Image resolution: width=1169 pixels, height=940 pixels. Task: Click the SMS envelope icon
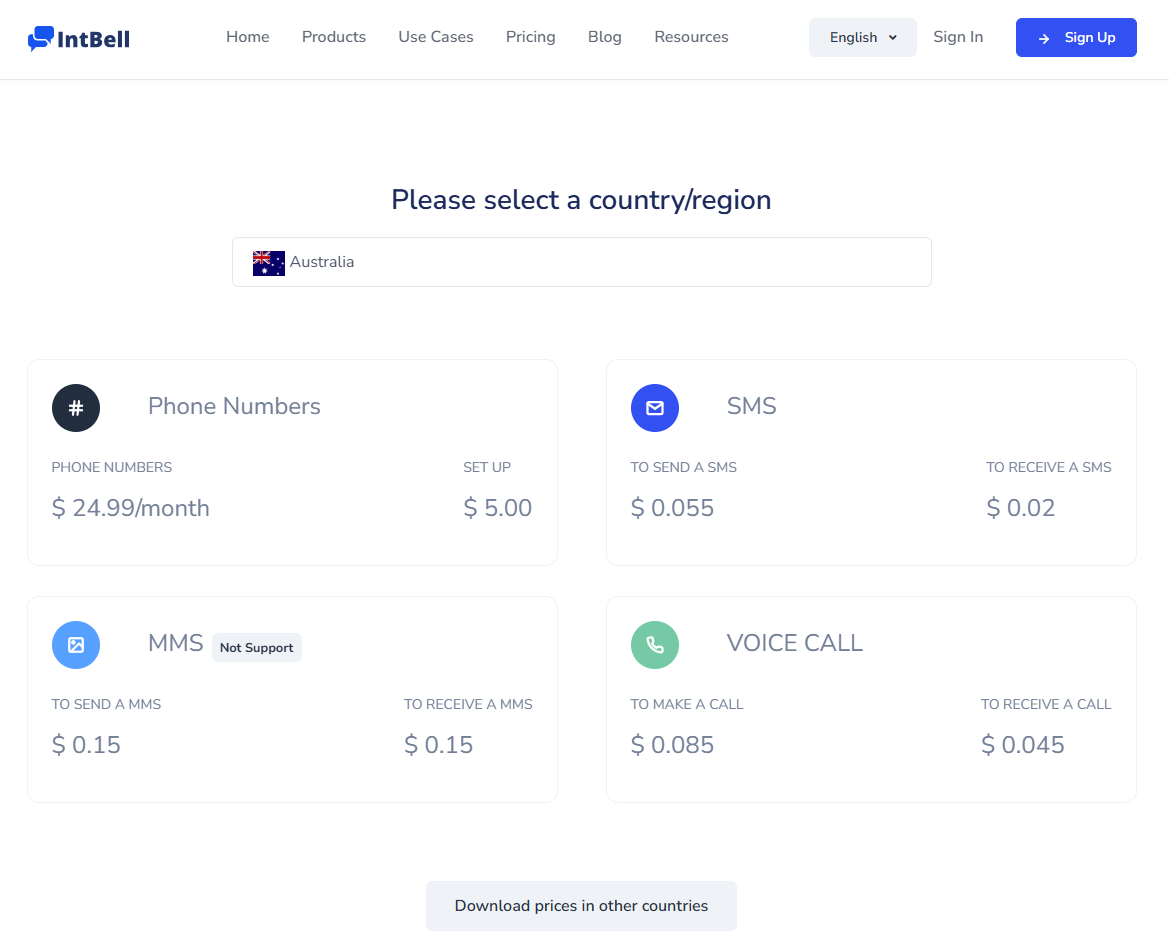tap(655, 408)
